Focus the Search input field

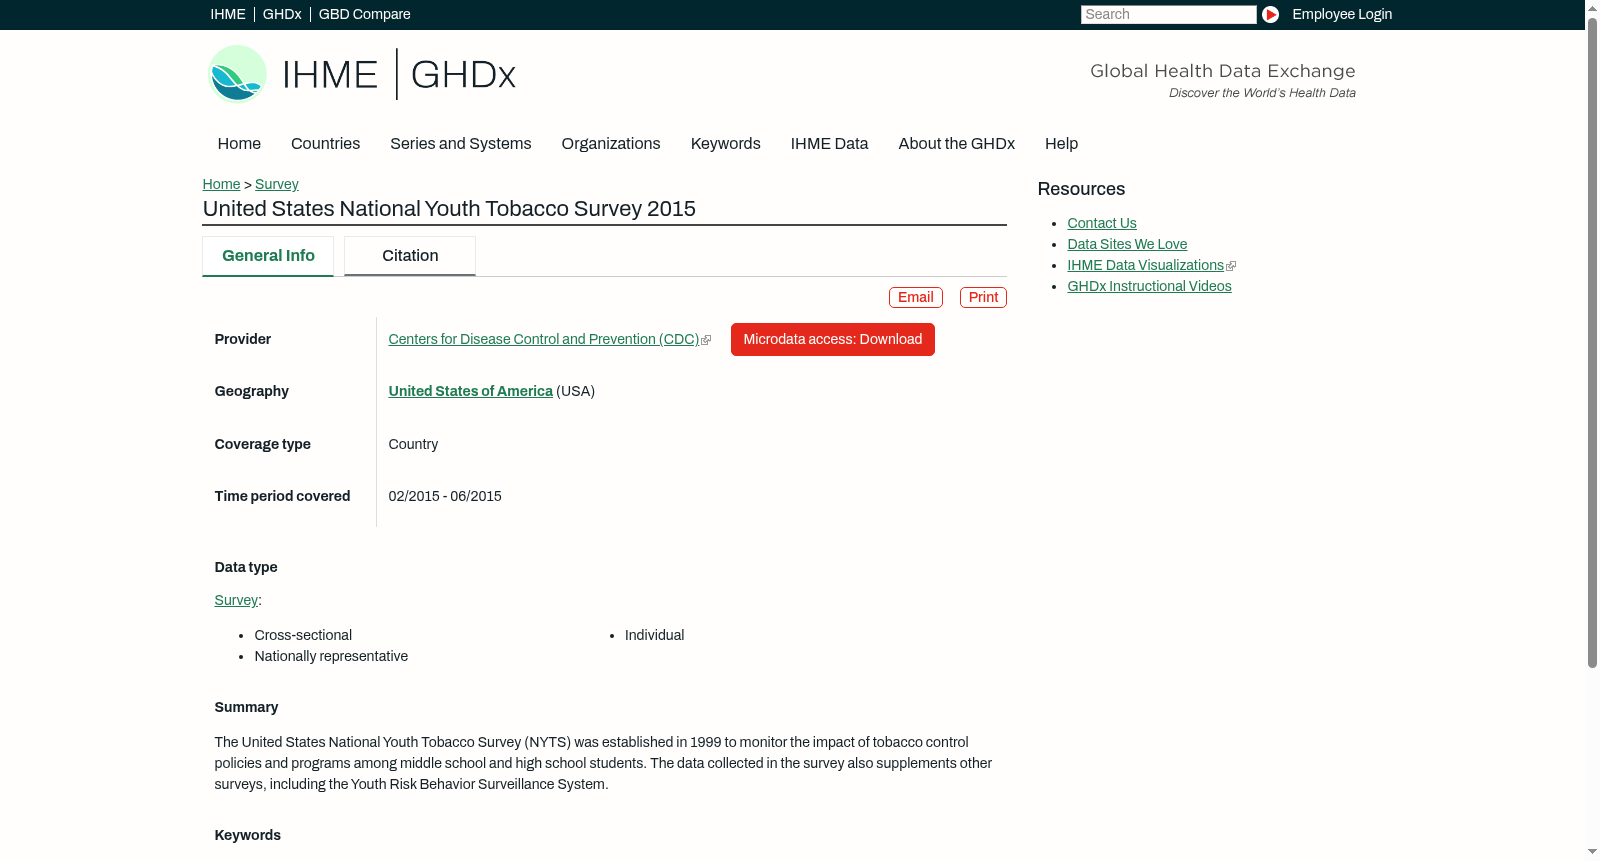1168,14
